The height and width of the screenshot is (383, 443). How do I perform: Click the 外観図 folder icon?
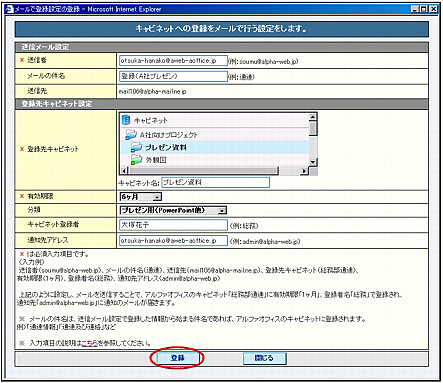pyautogui.click(x=136, y=159)
